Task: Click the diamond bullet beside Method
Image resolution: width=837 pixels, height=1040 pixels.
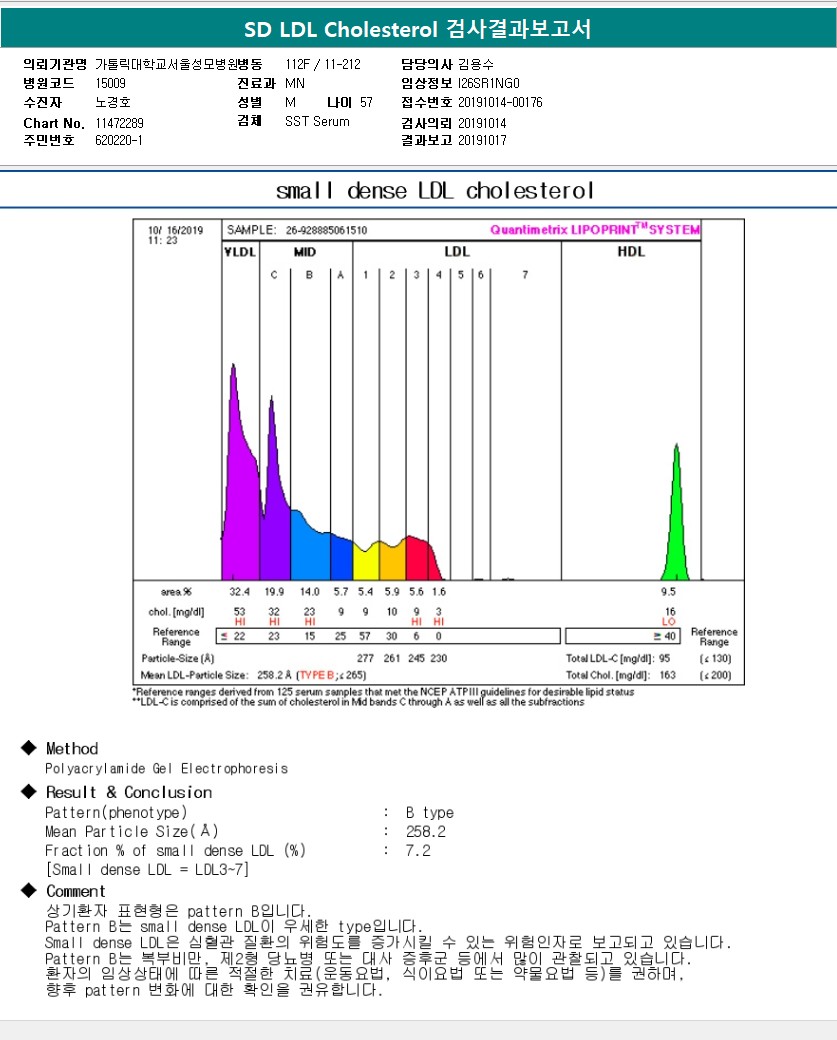Action: pyautogui.click(x=27, y=748)
